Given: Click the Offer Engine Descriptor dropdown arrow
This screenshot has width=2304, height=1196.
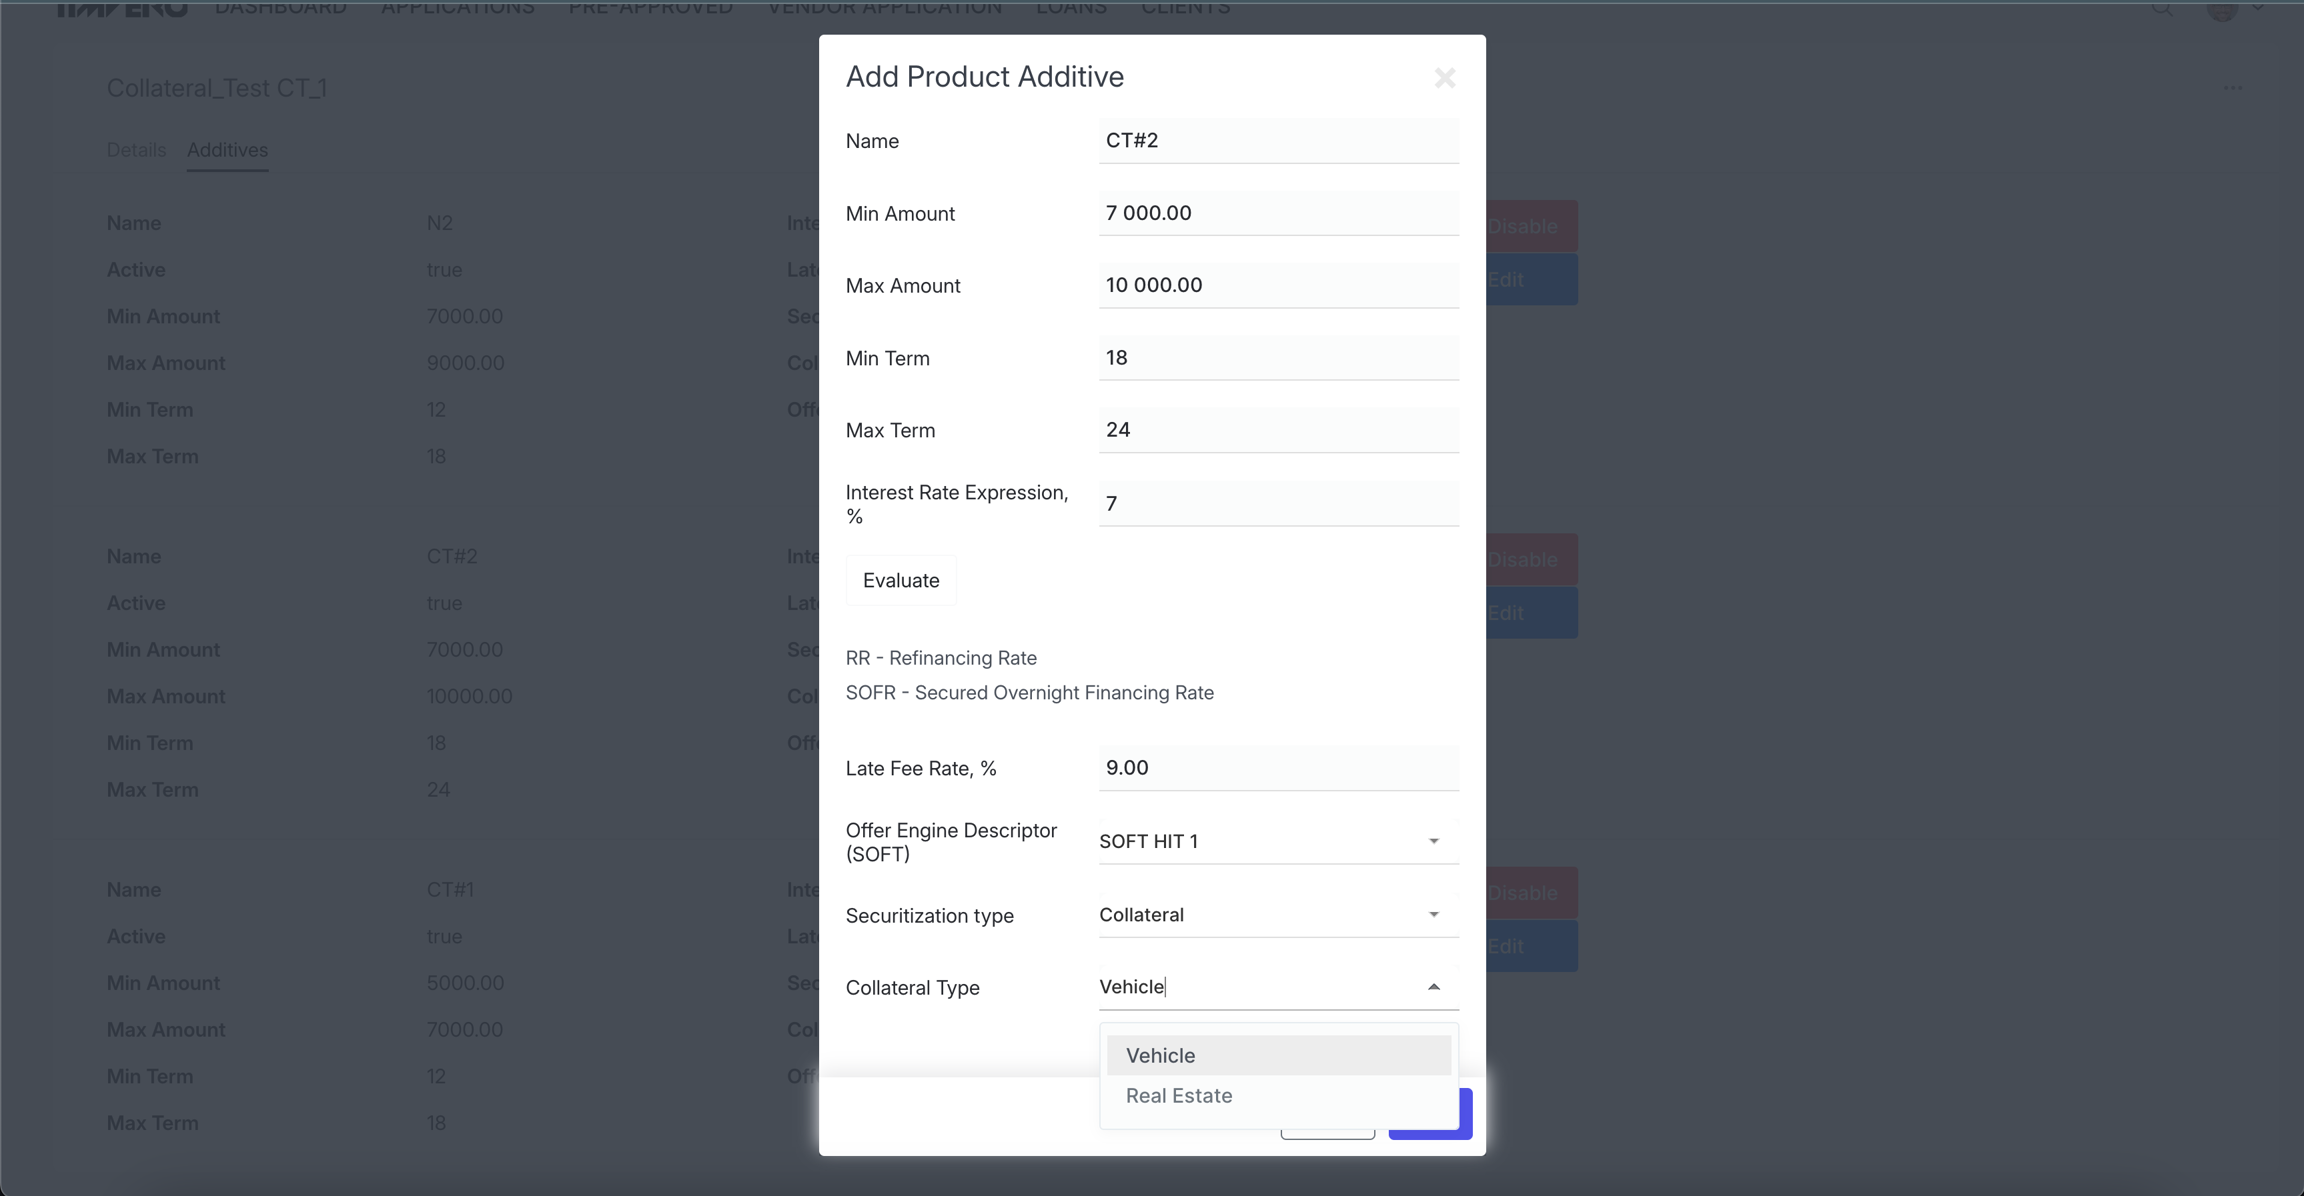Looking at the screenshot, I should [1433, 841].
